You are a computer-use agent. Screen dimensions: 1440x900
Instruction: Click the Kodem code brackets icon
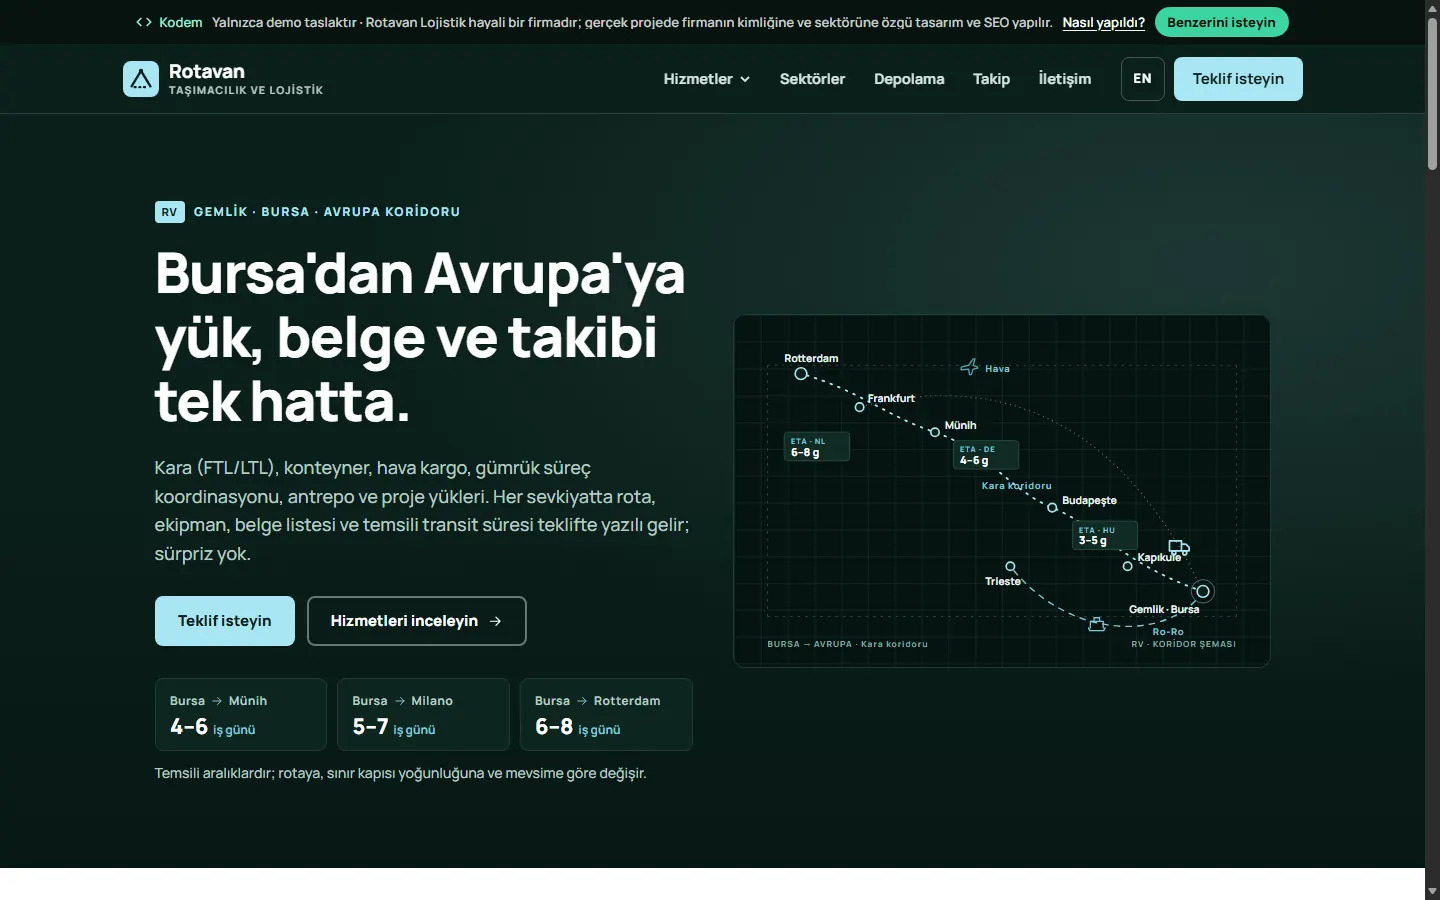(144, 22)
